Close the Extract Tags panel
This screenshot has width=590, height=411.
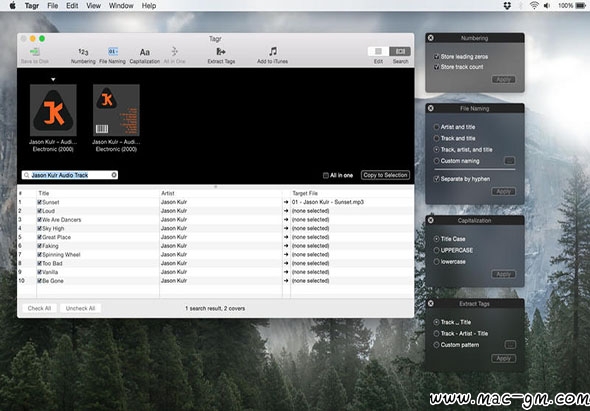point(431,303)
